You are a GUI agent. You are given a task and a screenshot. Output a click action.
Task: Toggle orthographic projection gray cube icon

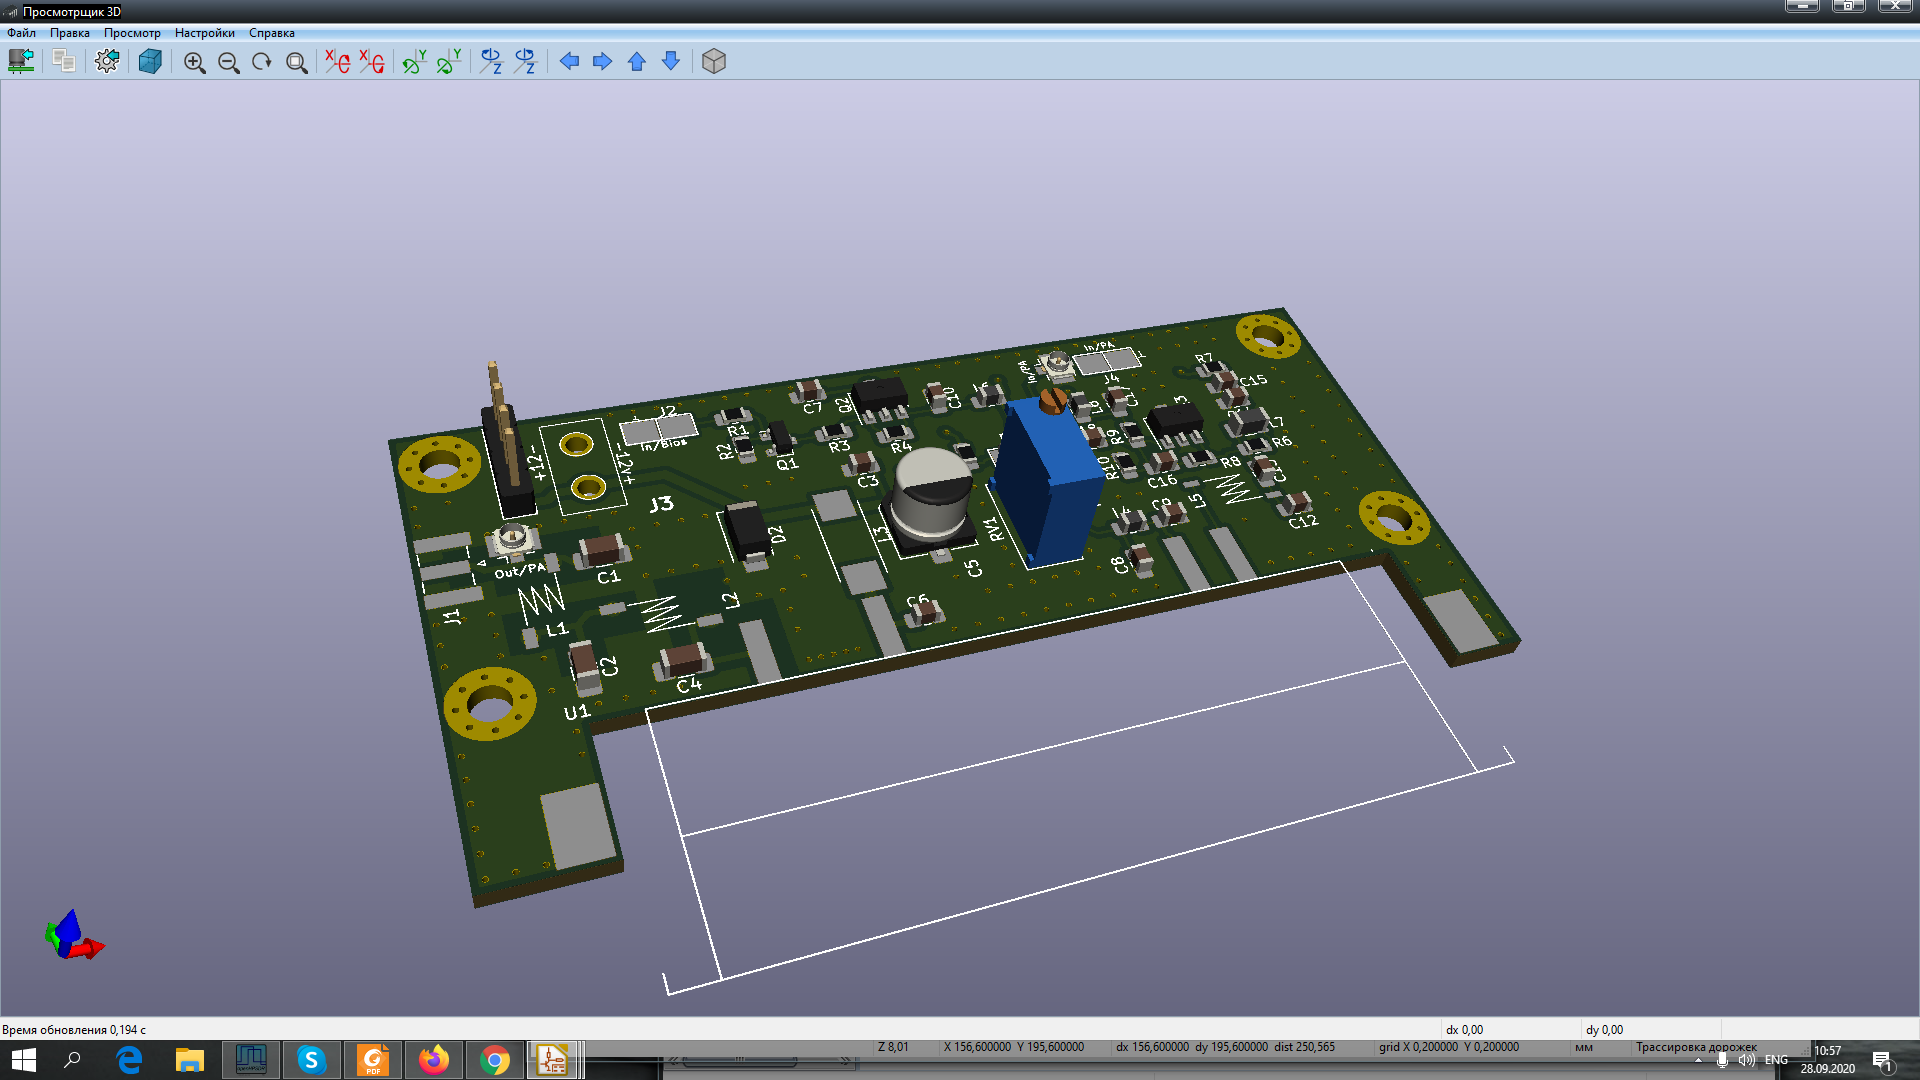tap(713, 62)
